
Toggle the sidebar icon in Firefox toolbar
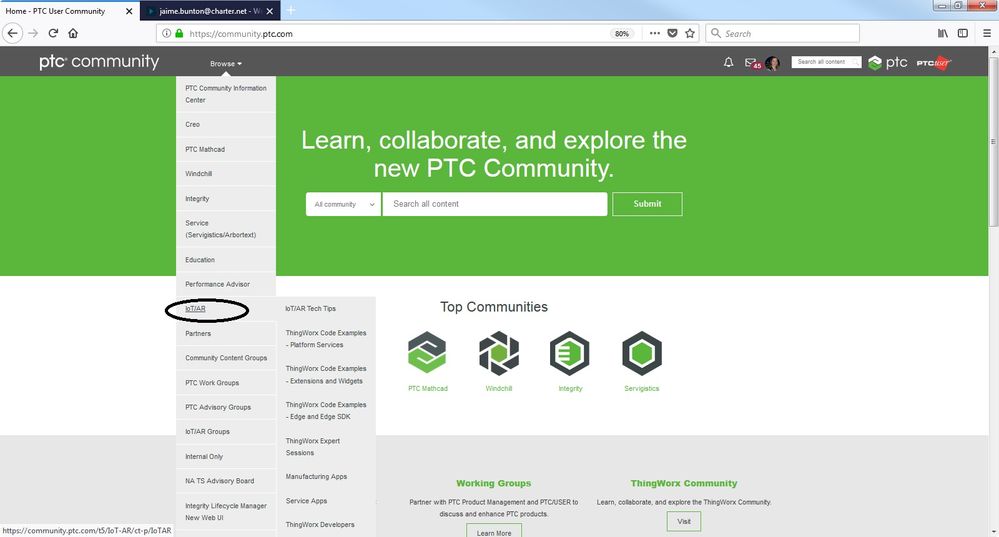pos(963,33)
